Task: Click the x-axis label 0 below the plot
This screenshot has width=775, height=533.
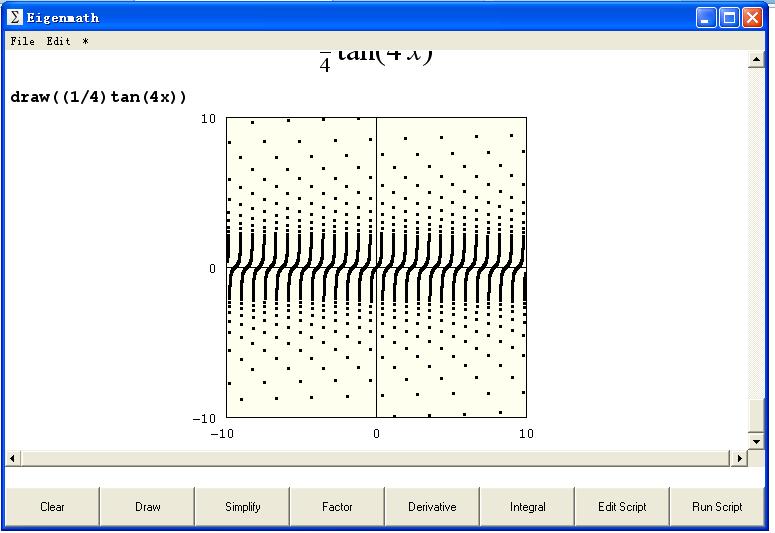Action: [x=377, y=434]
